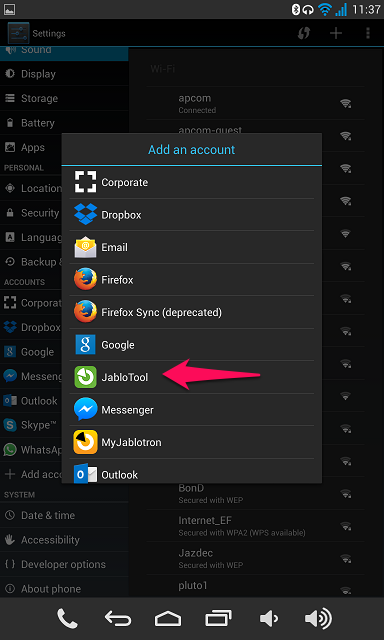Select the apcom connected Wi-Fi network
The width and height of the screenshot is (384, 640).
click(255, 103)
